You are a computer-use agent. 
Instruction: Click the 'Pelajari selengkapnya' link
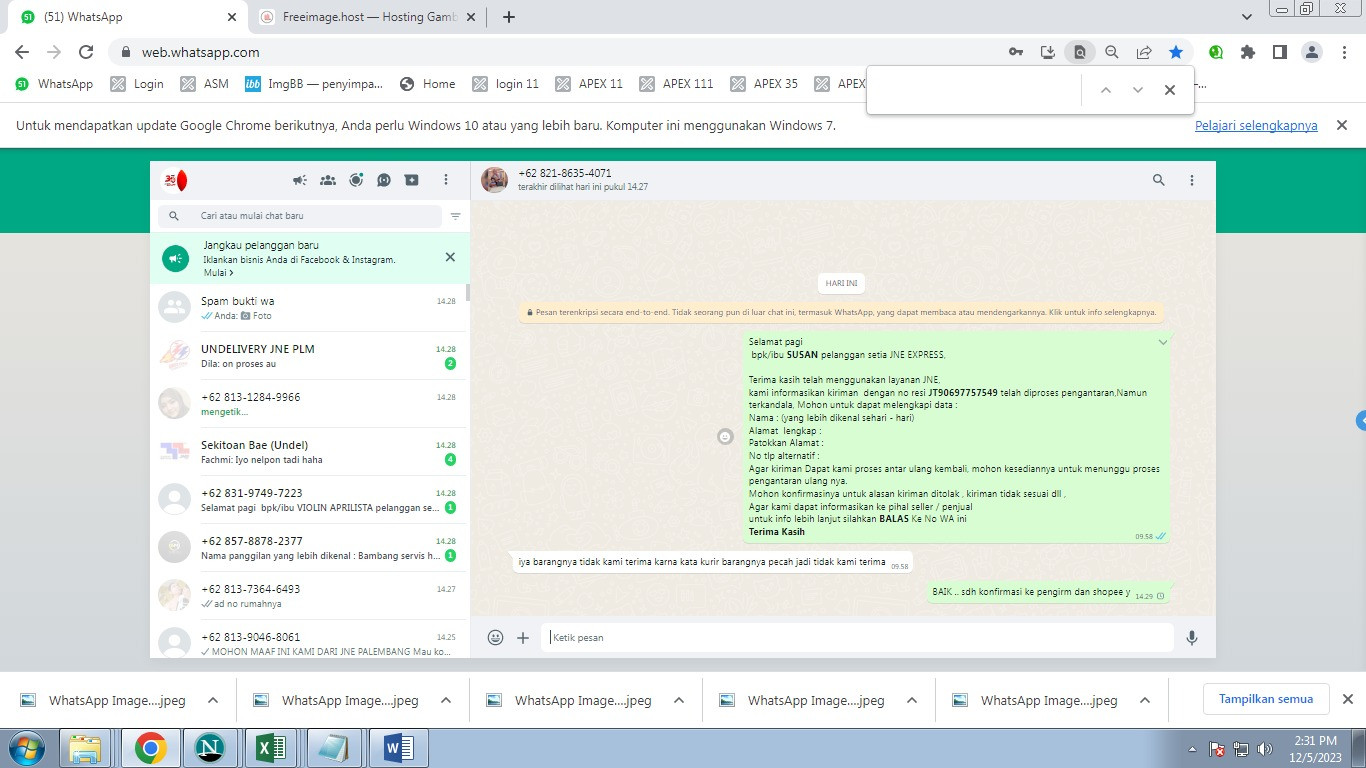[x=1256, y=126]
